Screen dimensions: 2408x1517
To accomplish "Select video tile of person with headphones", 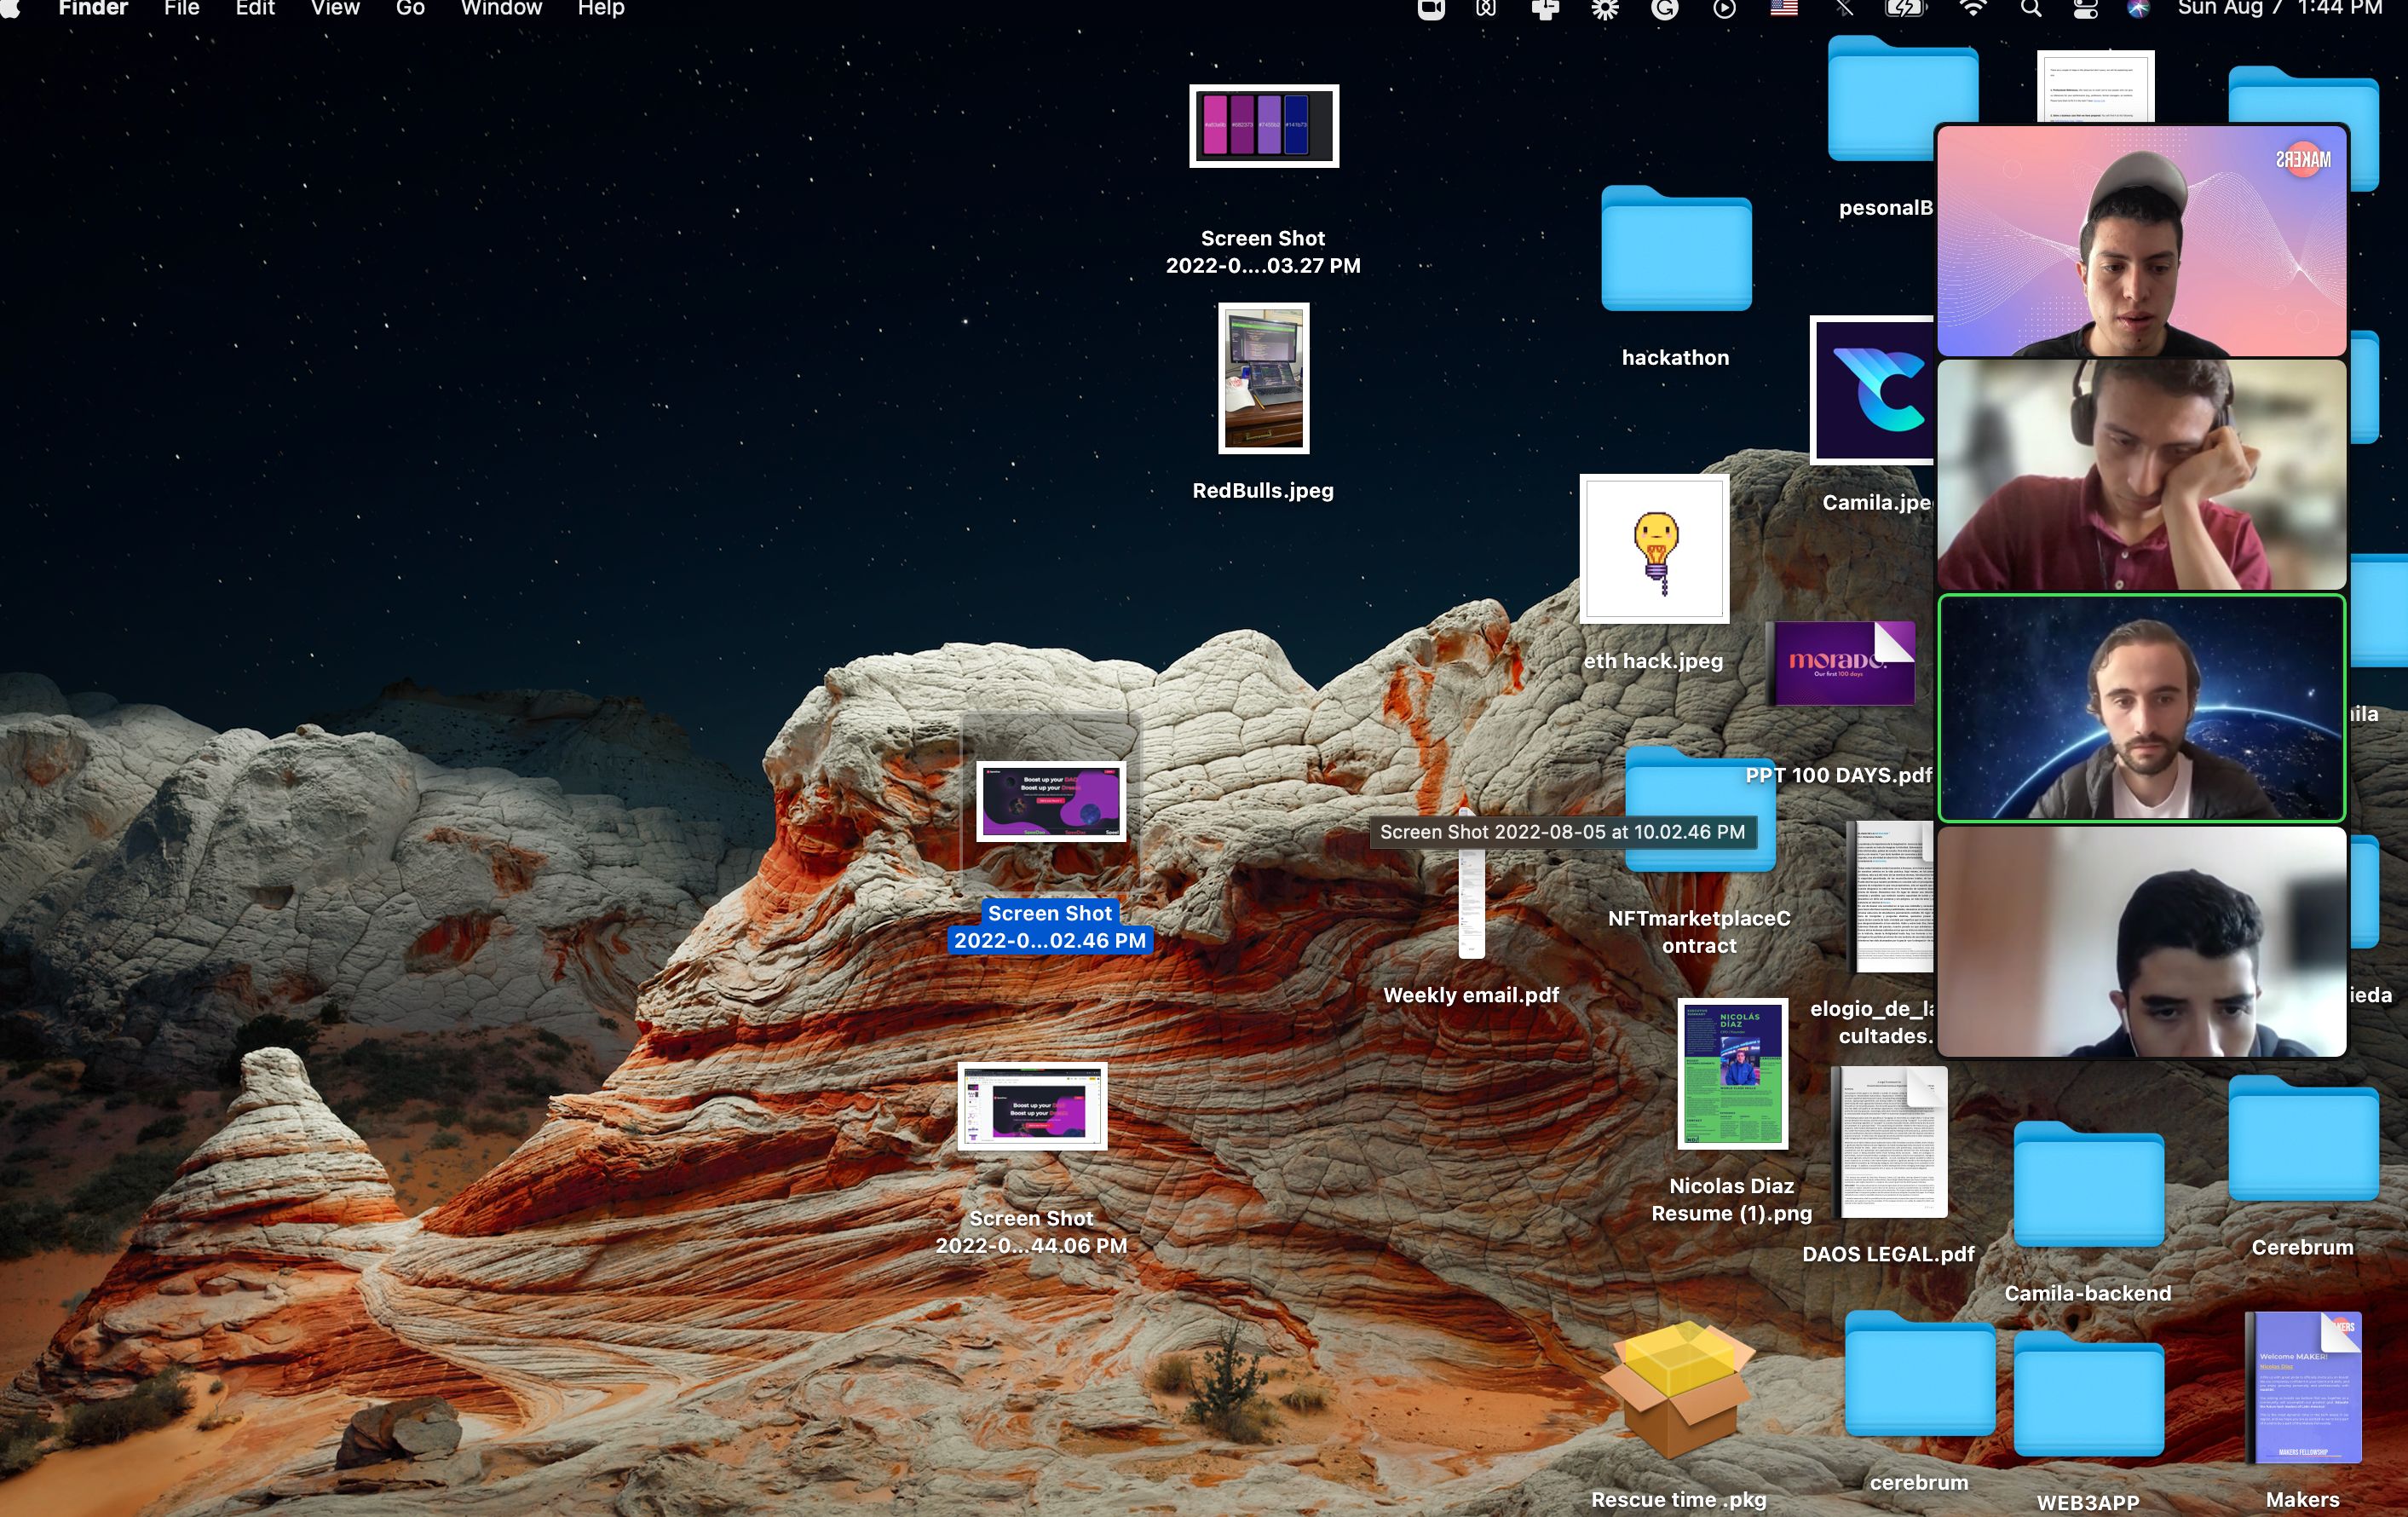I will [x=2141, y=475].
